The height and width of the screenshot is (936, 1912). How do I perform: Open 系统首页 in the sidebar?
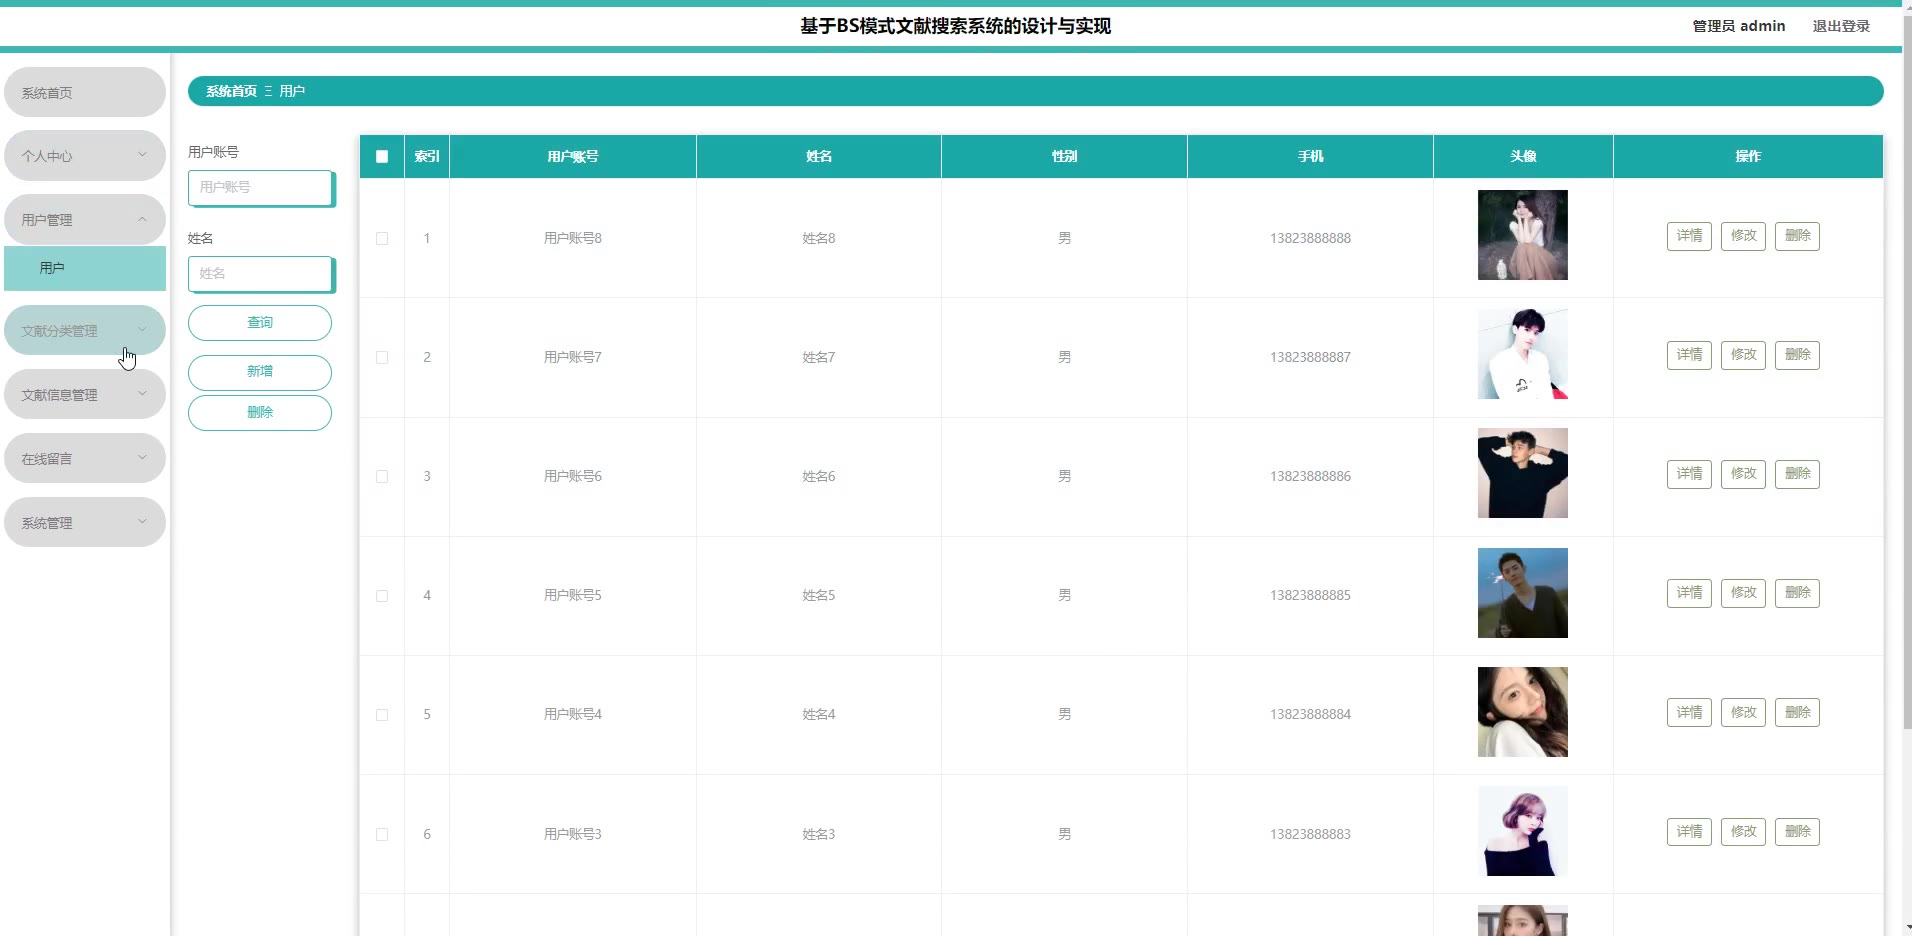pyautogui.click(x=85, y=92)
